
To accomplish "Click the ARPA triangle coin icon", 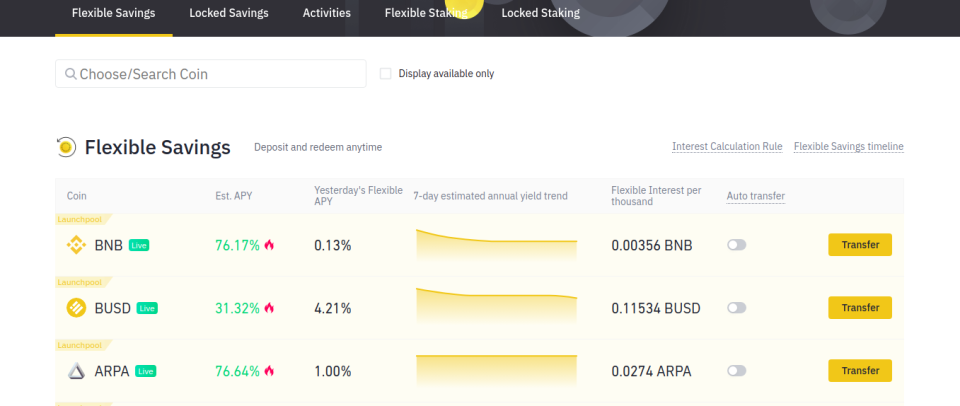I will click(77, 370).
